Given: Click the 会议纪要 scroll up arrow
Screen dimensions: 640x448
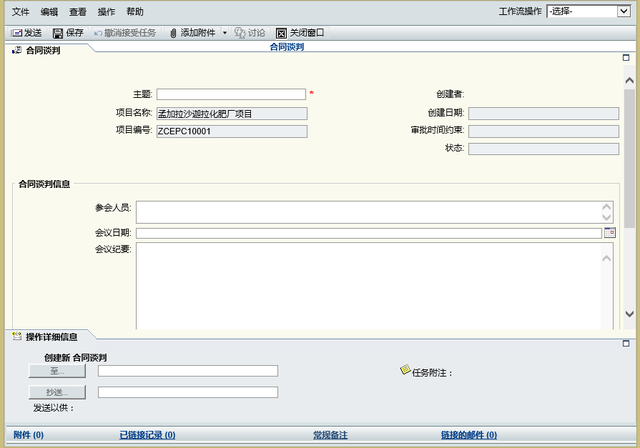Looking at the screenshot, I should point(607,258).
